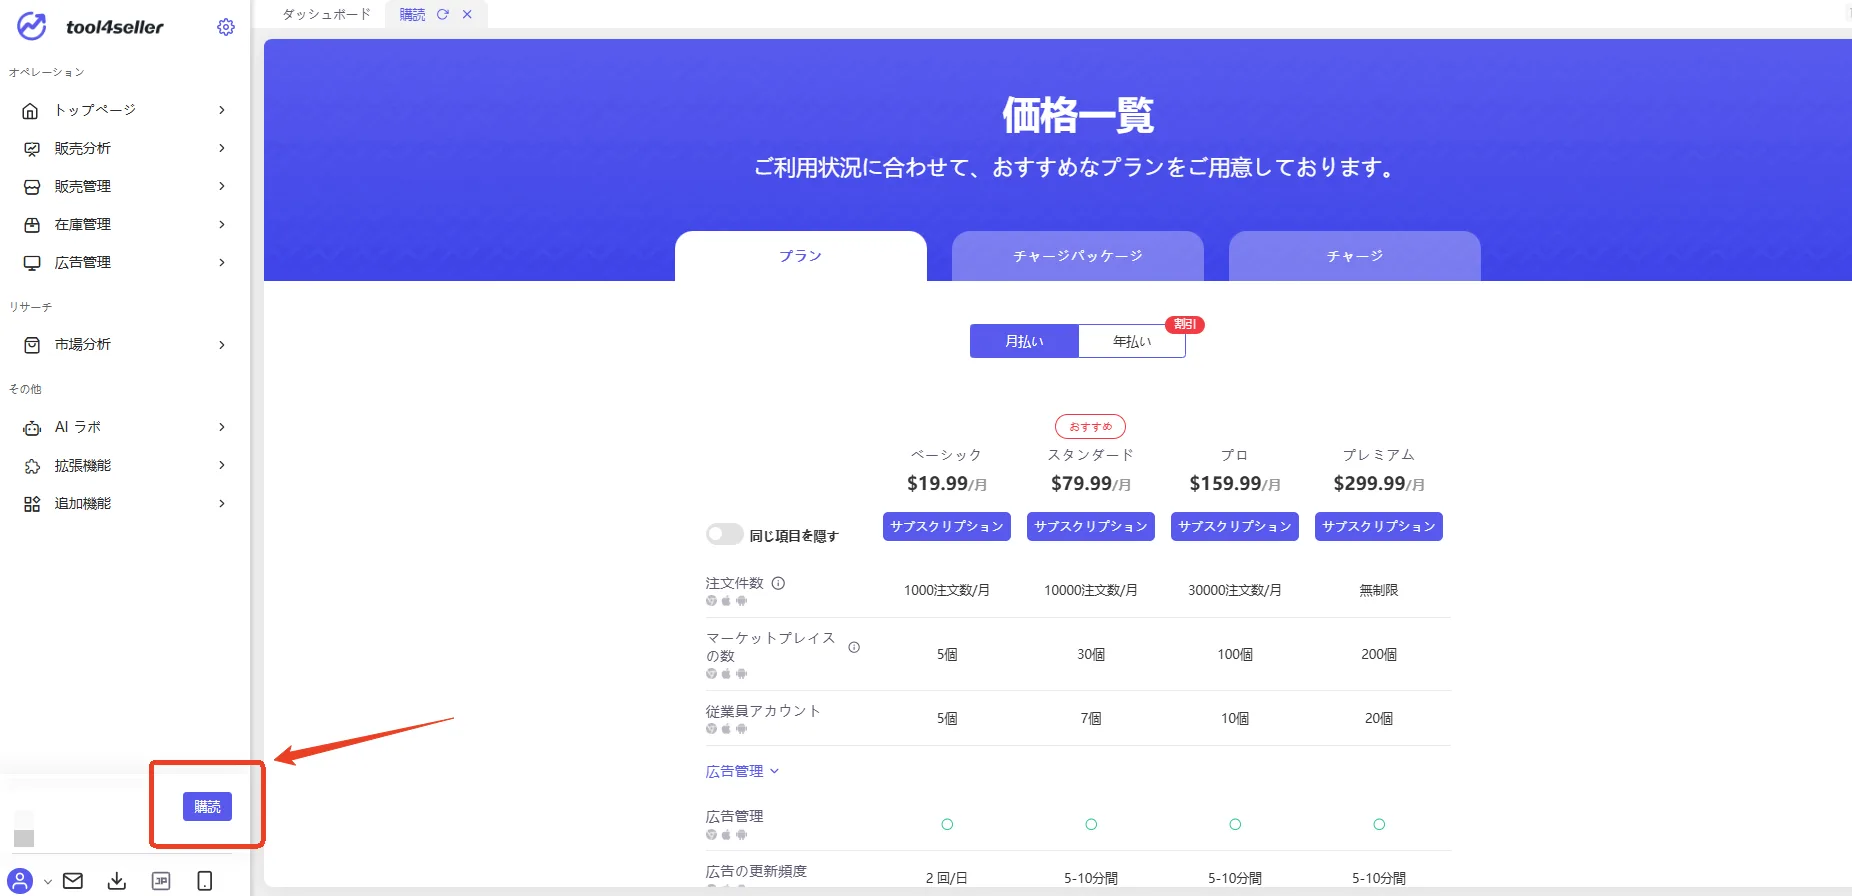Toggle 同じ項目を隠す switch
1852x896 pixels.
(724, 535)
